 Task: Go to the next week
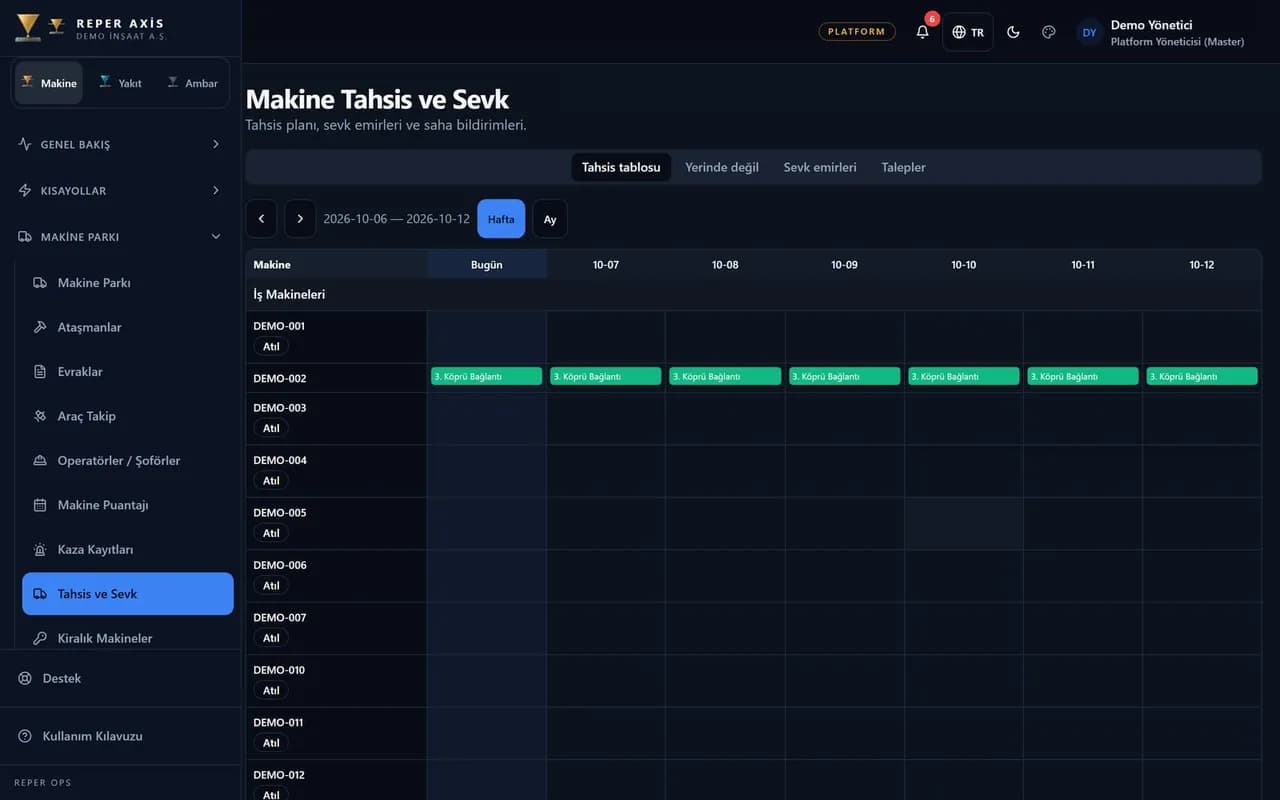[300, 219]
